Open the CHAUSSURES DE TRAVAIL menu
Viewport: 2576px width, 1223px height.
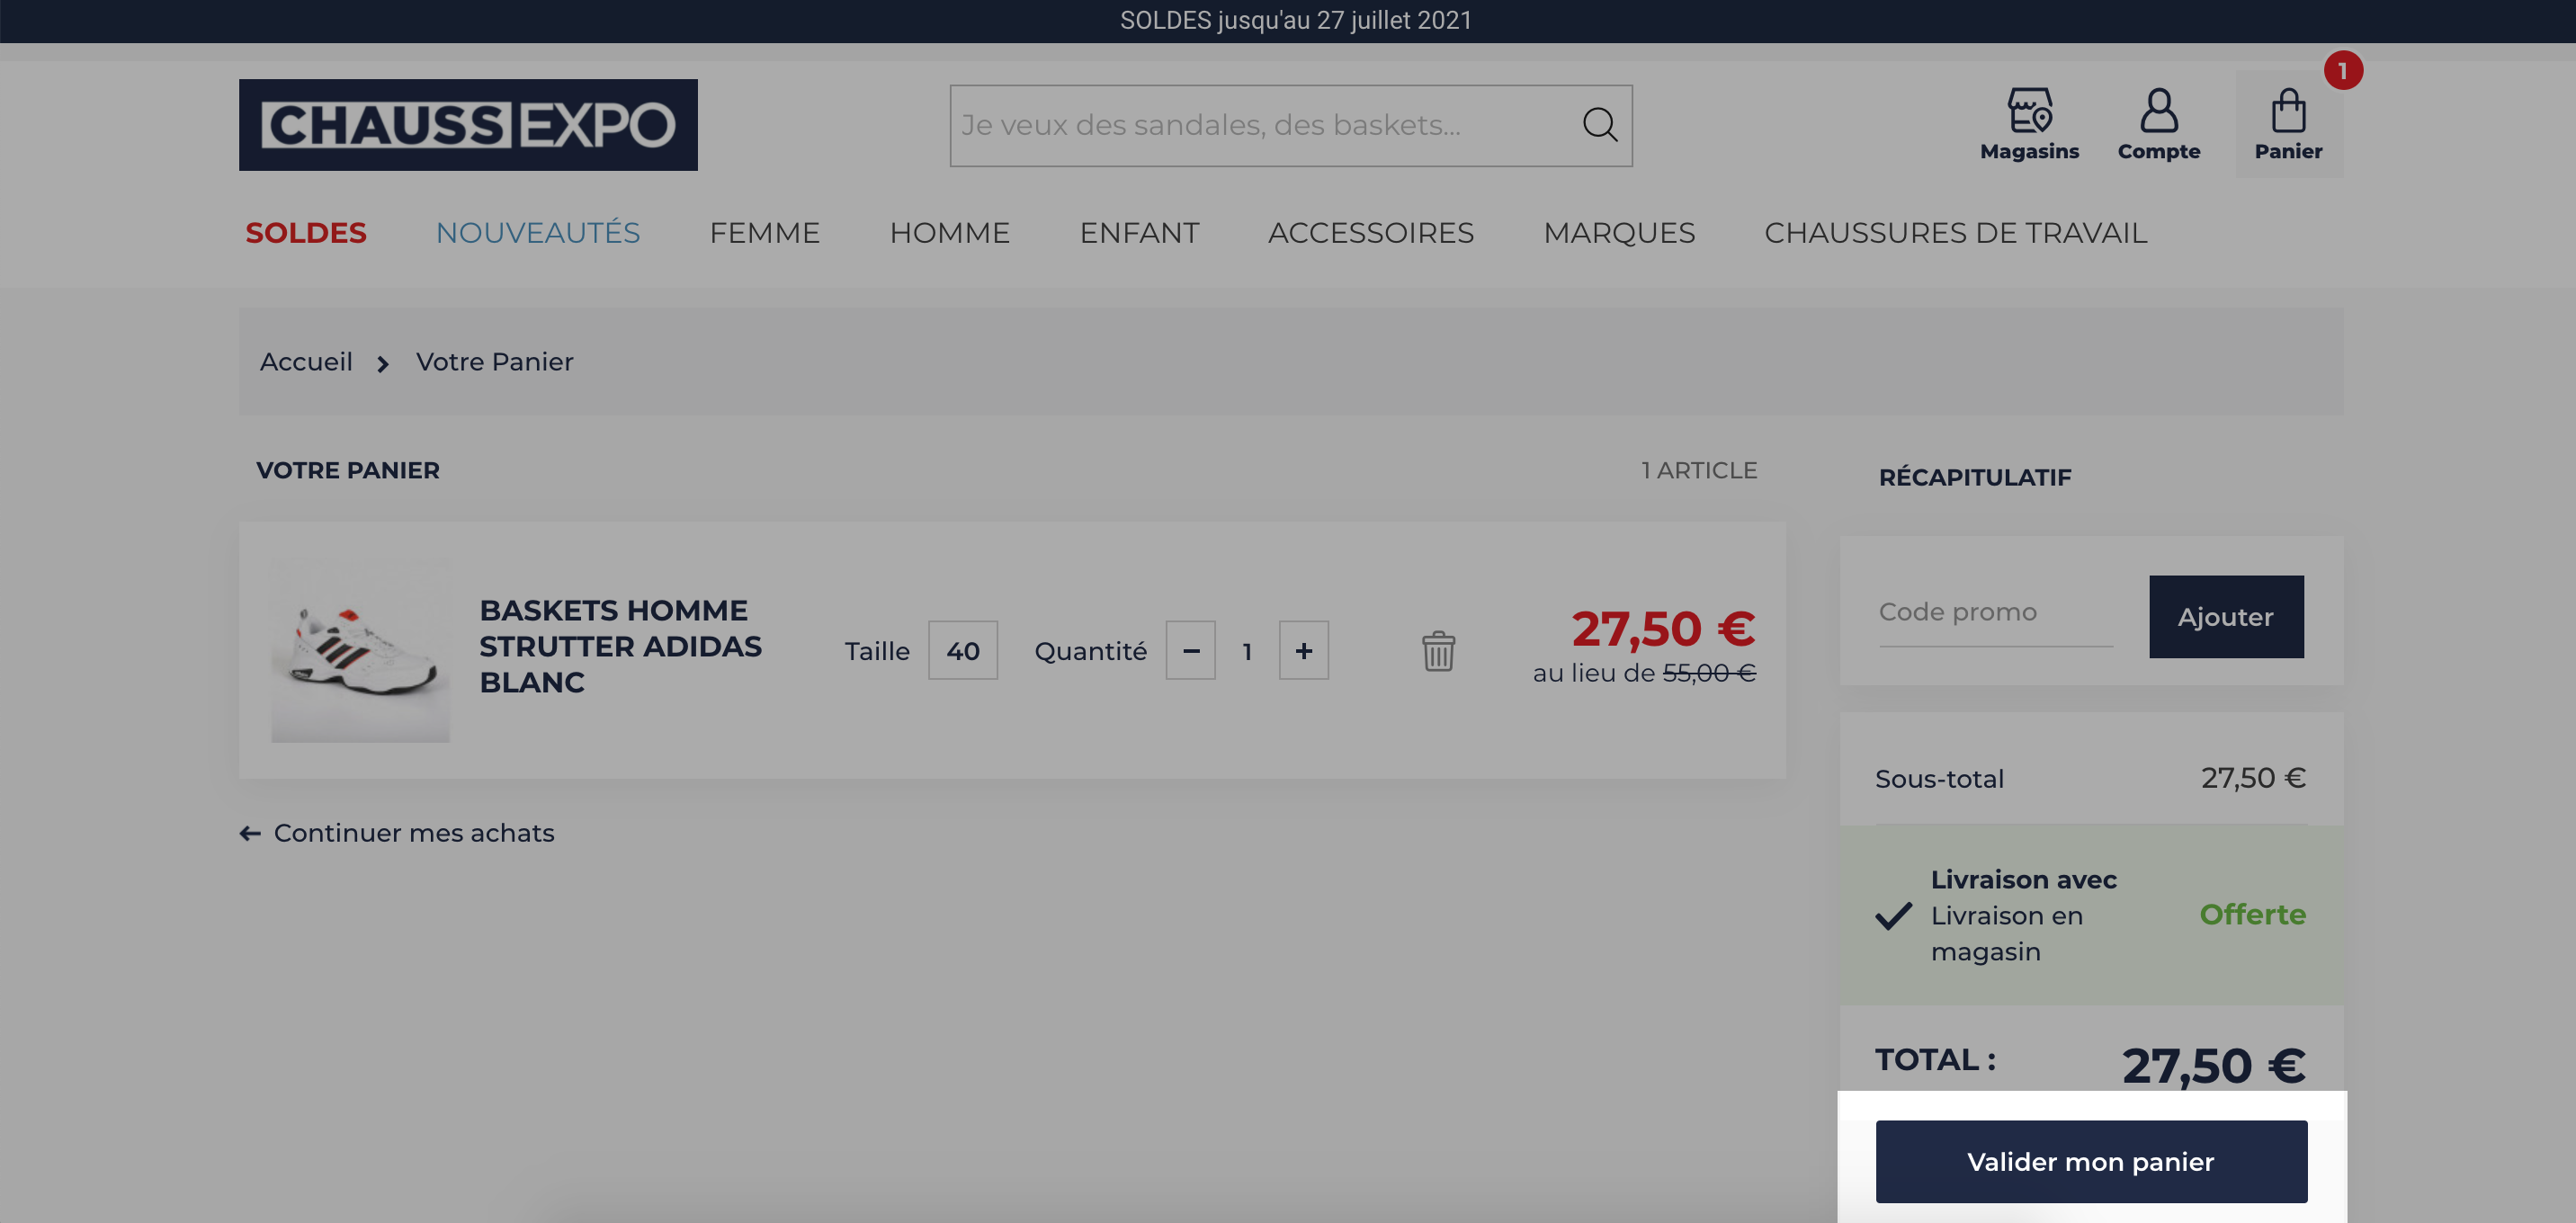click(1955, 233)
